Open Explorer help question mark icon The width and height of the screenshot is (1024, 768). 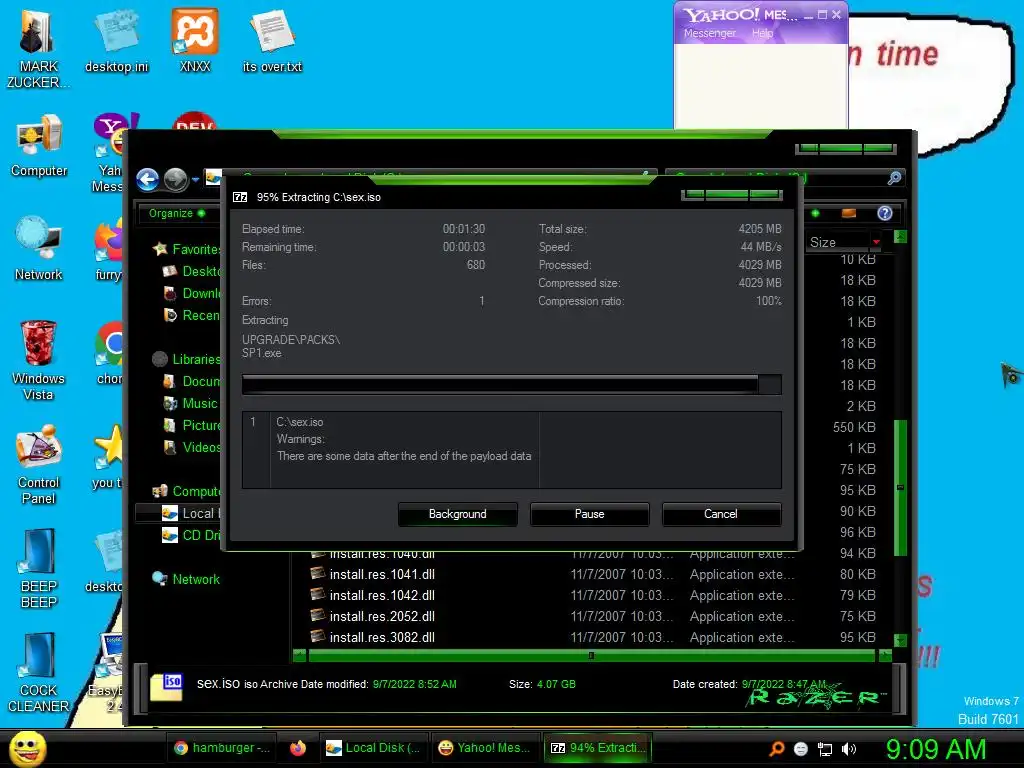tap(884, 213)
